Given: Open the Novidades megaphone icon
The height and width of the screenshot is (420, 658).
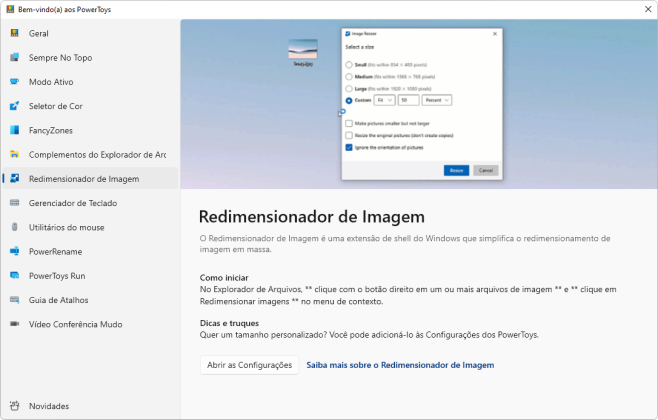Looking at the screenshot, I should tap(15, 406).
